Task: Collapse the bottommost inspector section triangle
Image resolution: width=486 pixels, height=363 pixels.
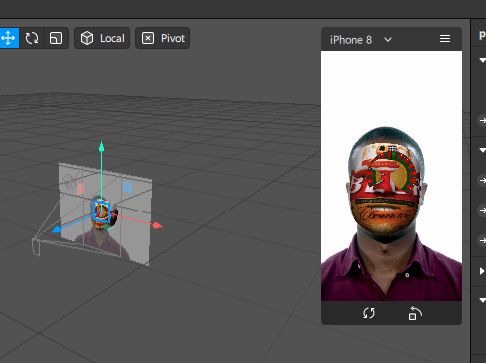Action: coord(482,300)
